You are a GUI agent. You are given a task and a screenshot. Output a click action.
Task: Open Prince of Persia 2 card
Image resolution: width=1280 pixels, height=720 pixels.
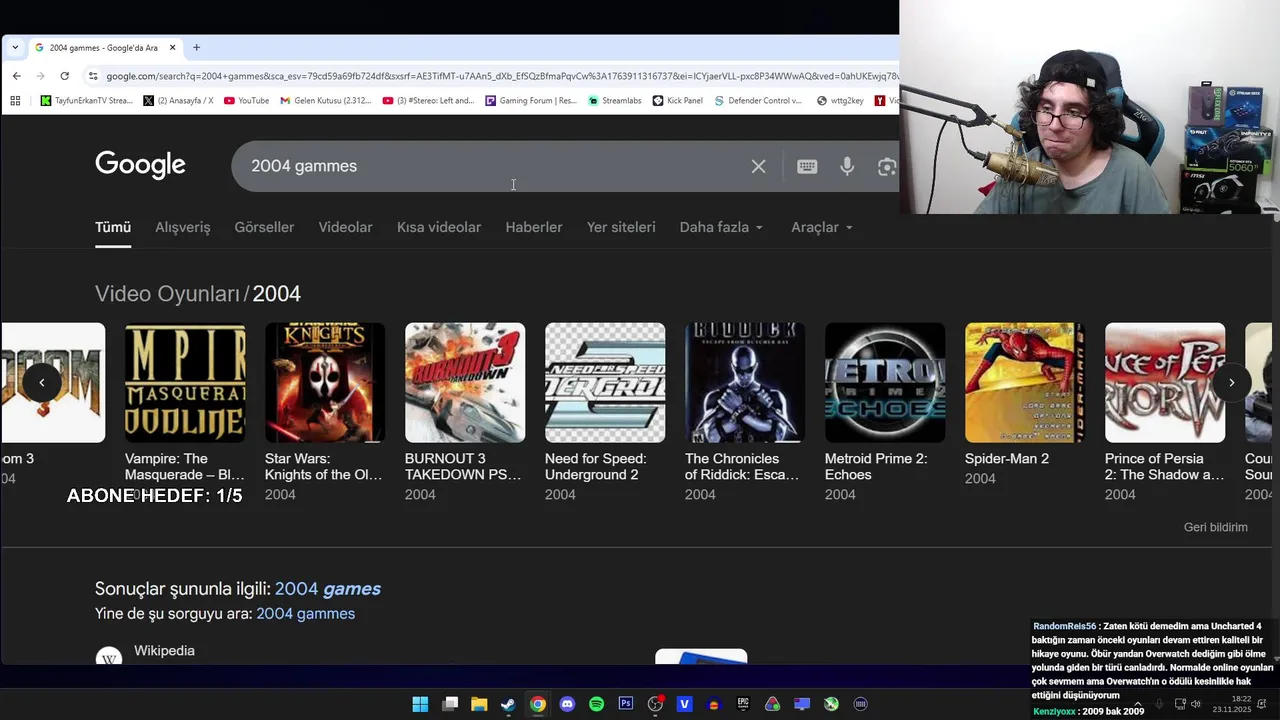(x=1165, y=412)
